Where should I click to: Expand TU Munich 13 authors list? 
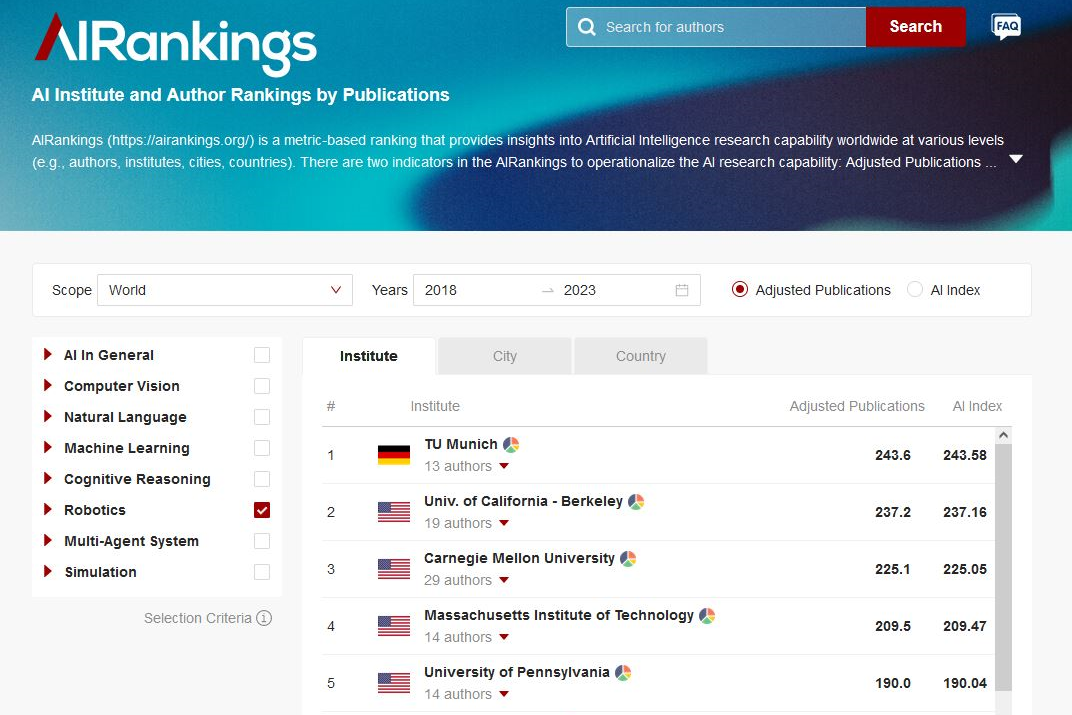point(504,466)
